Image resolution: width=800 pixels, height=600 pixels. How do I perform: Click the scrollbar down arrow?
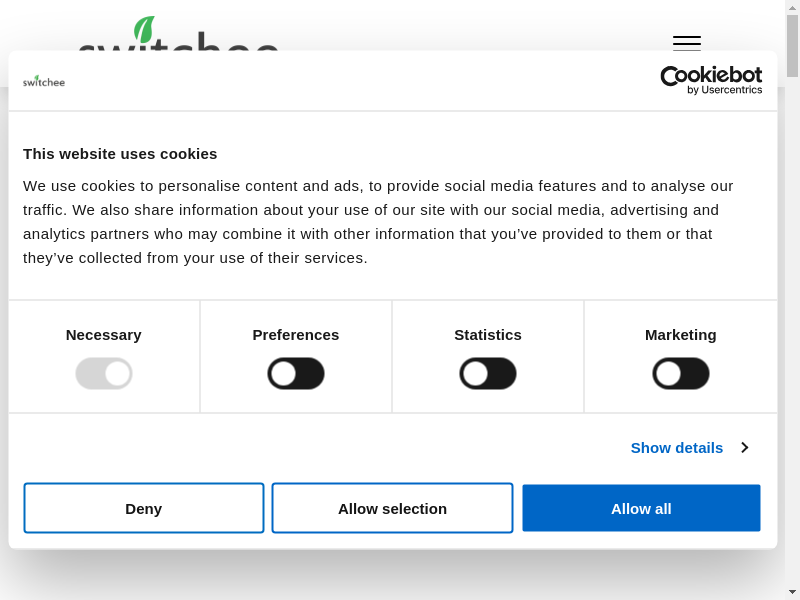792,592
